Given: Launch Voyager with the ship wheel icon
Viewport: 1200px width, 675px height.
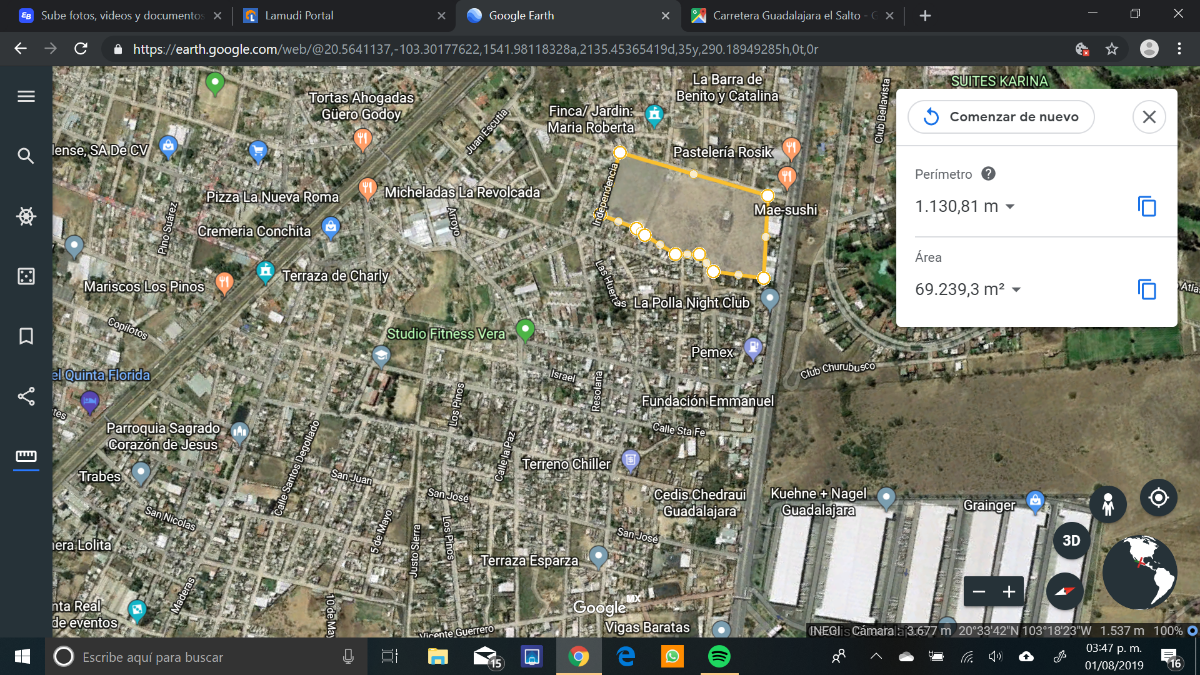Looking at the screenshot, I should pos(26,216).
